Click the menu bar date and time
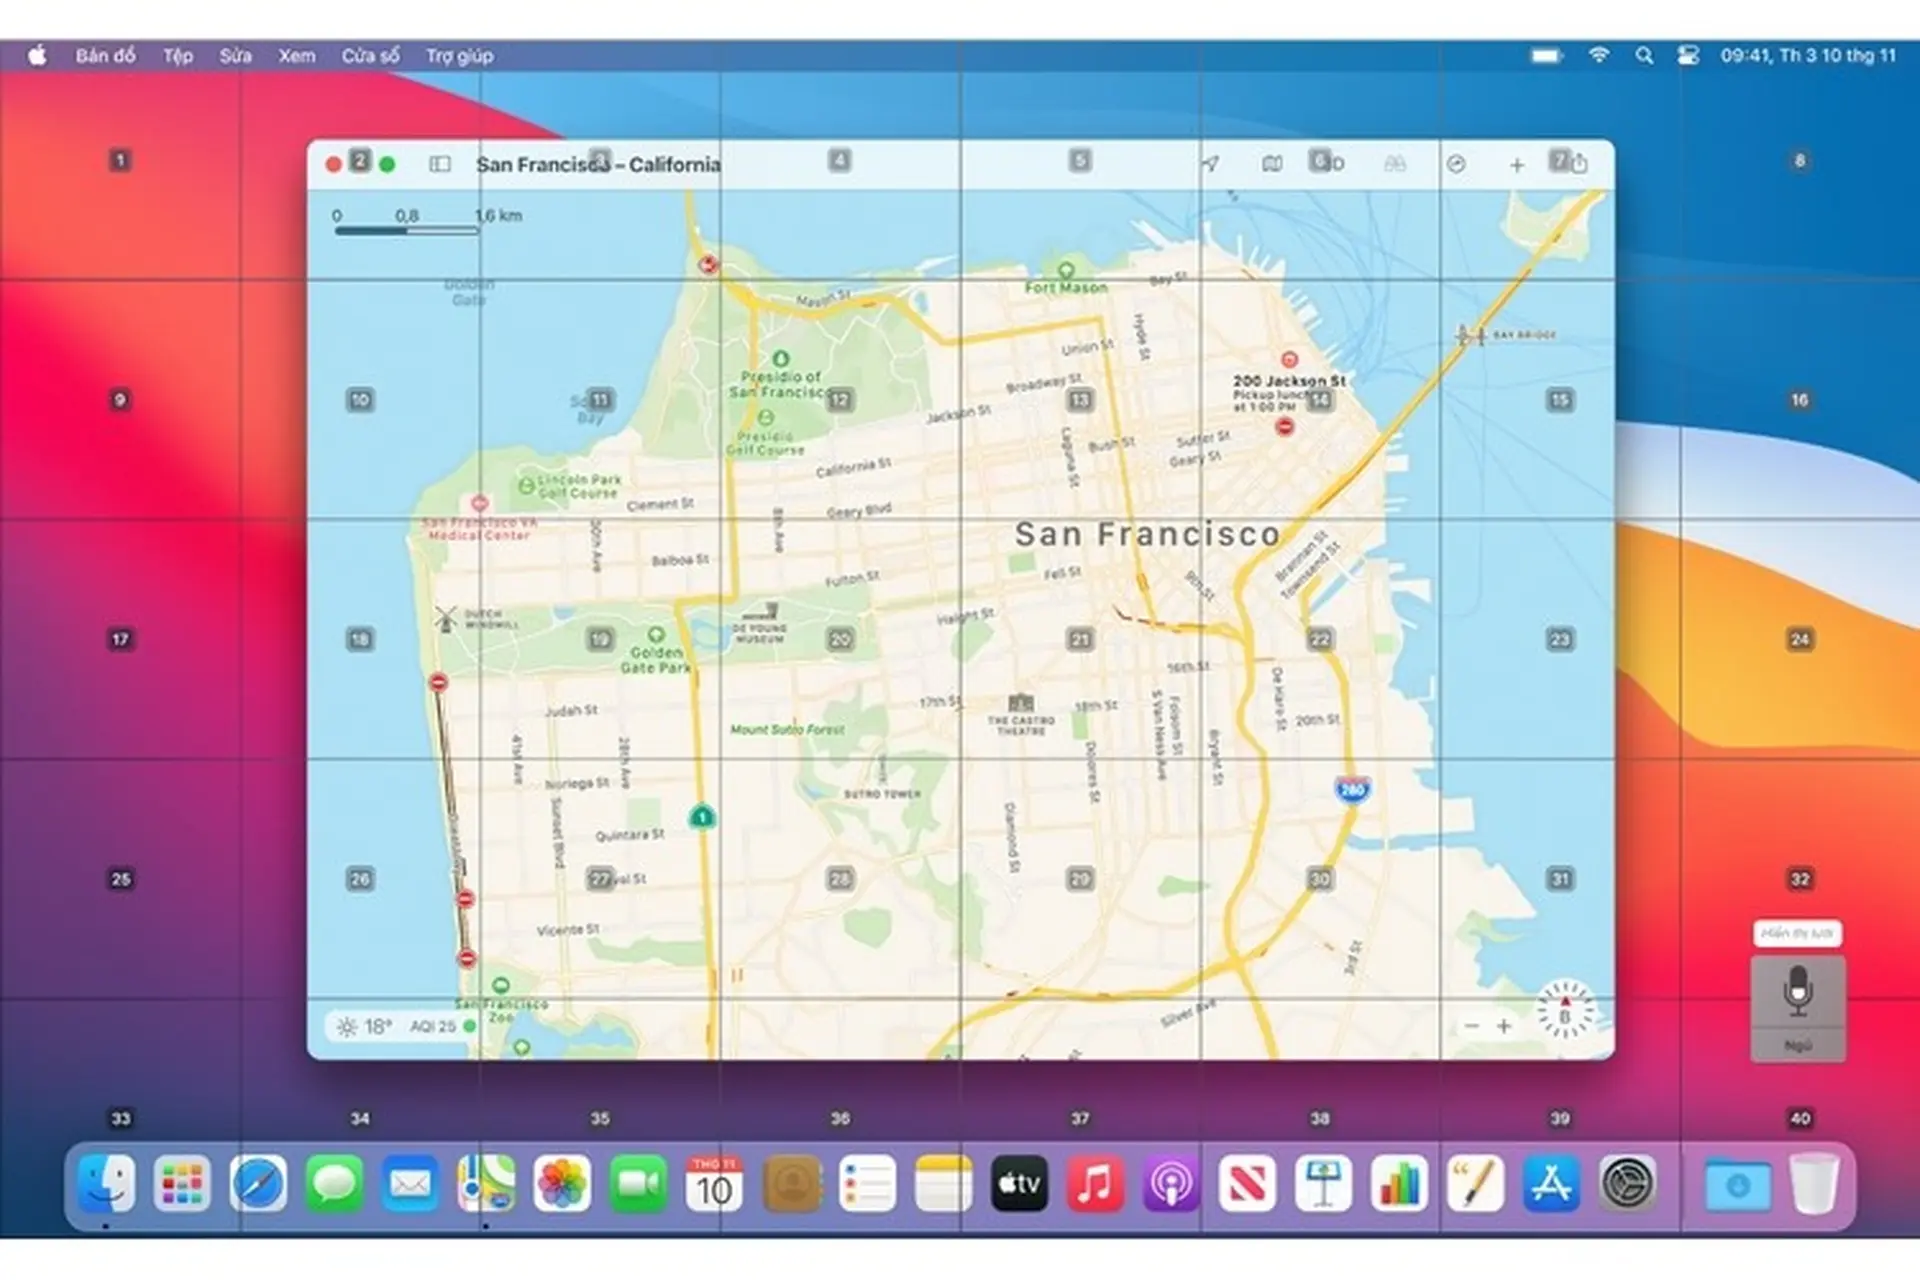1920x1280 pixels. pos(1808,56)
